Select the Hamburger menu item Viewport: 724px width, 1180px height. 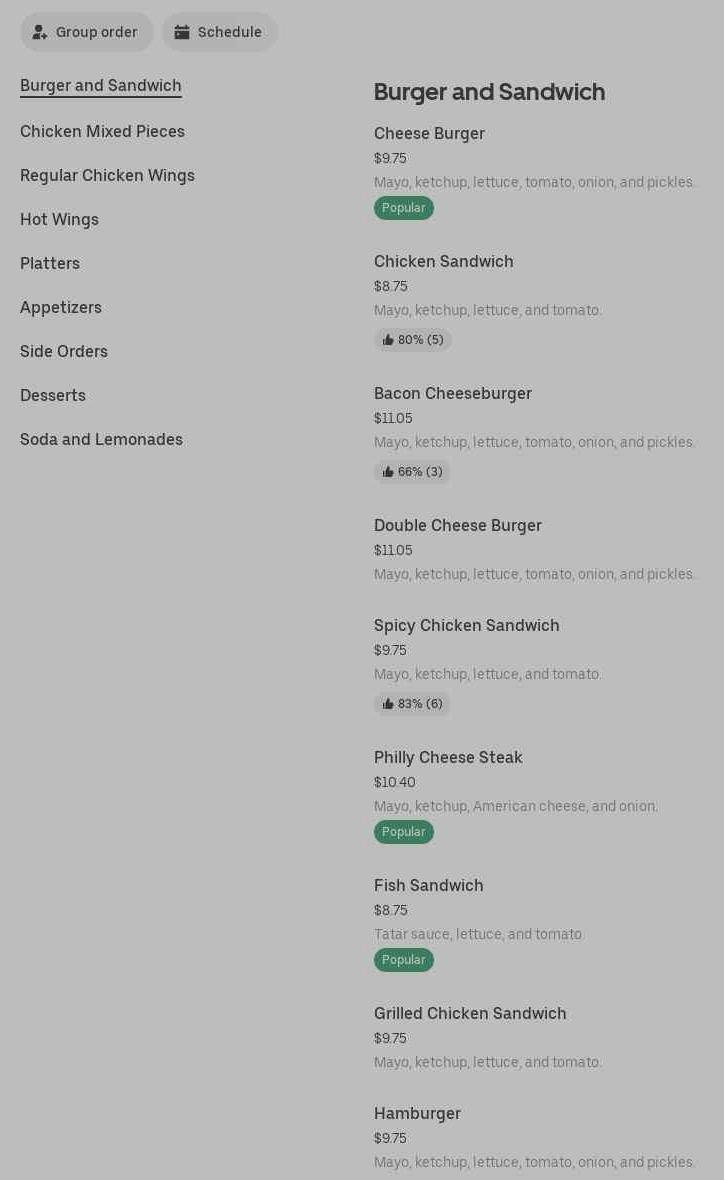coord(417,1114)
